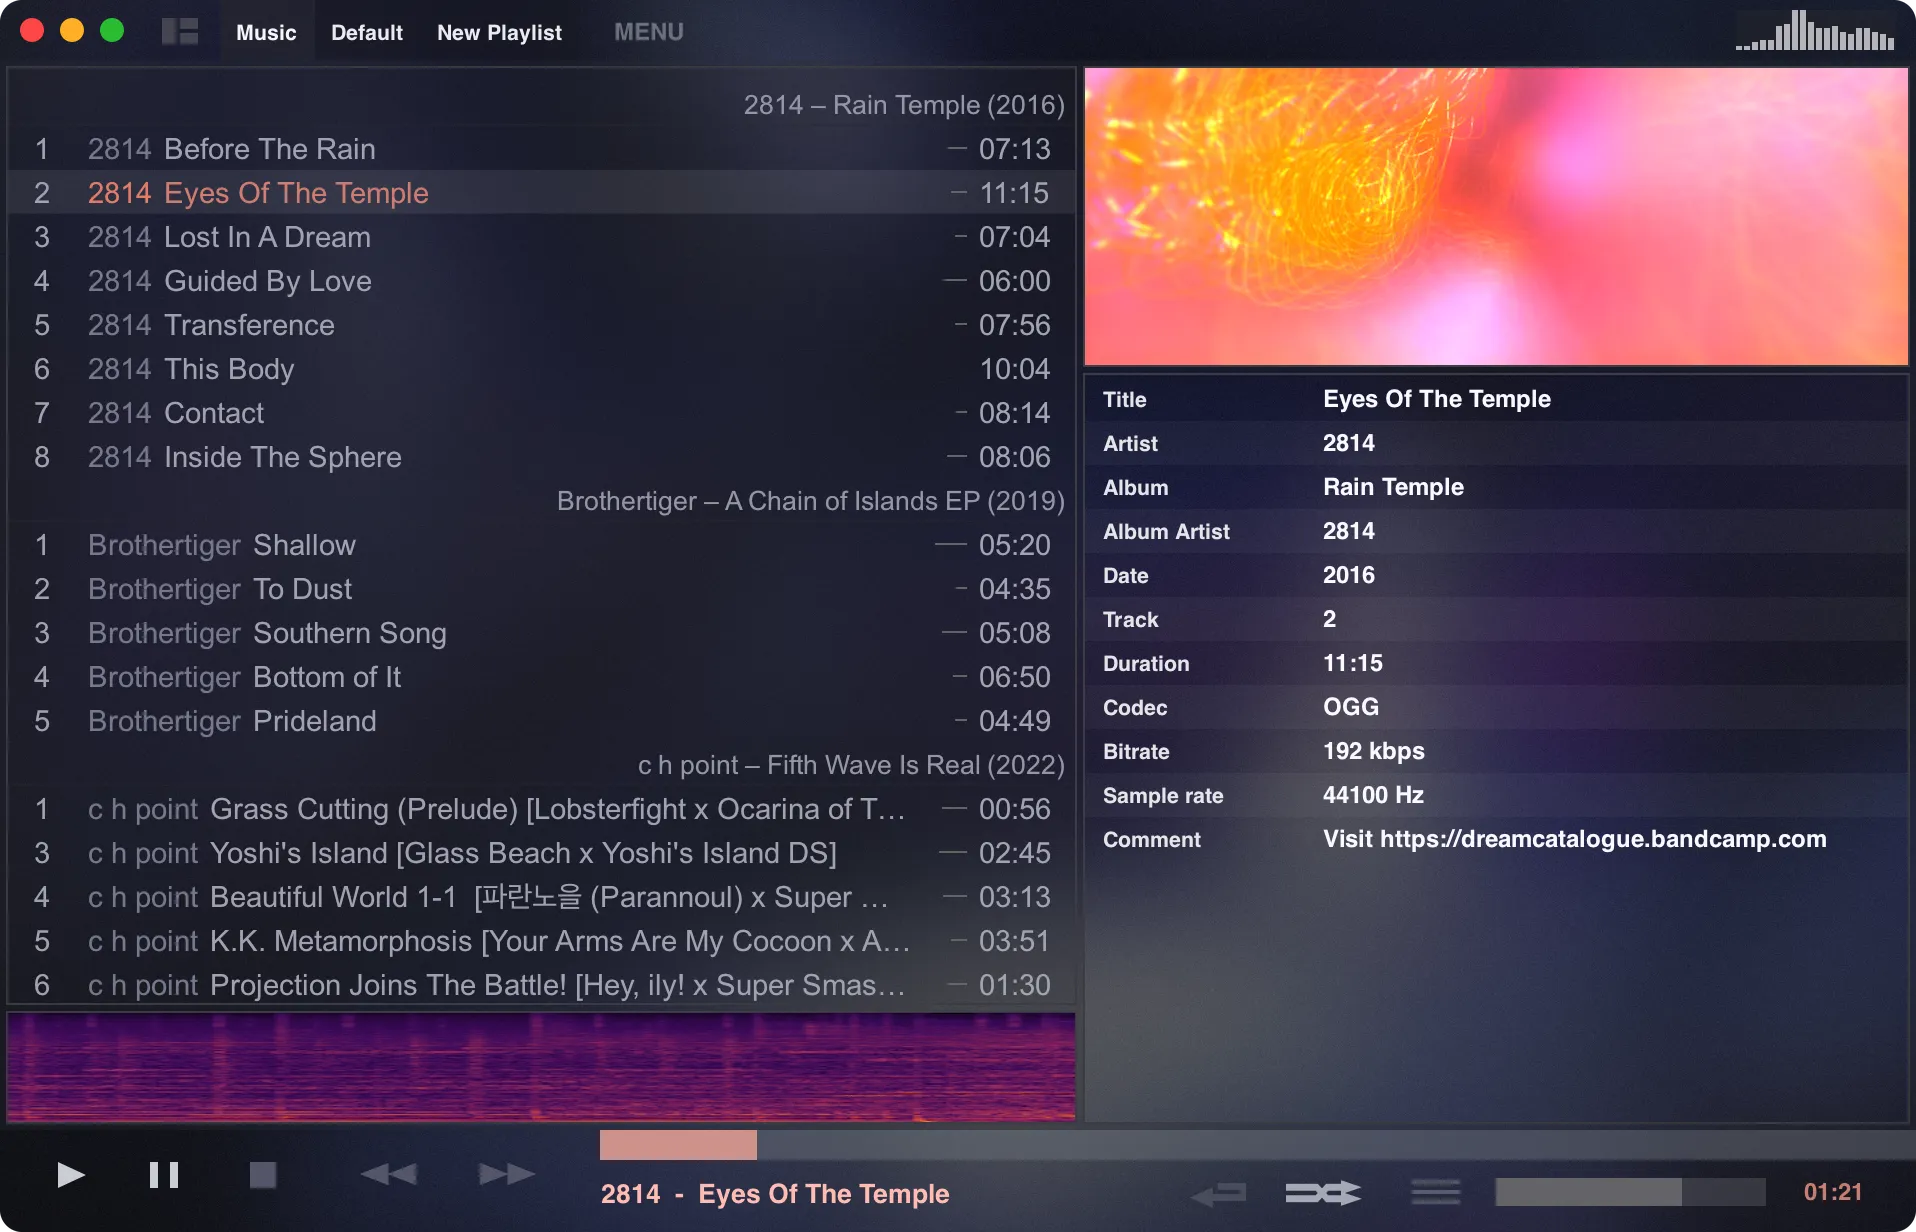Select Brothertiger track Bottom of It

(x=541, y=677)
